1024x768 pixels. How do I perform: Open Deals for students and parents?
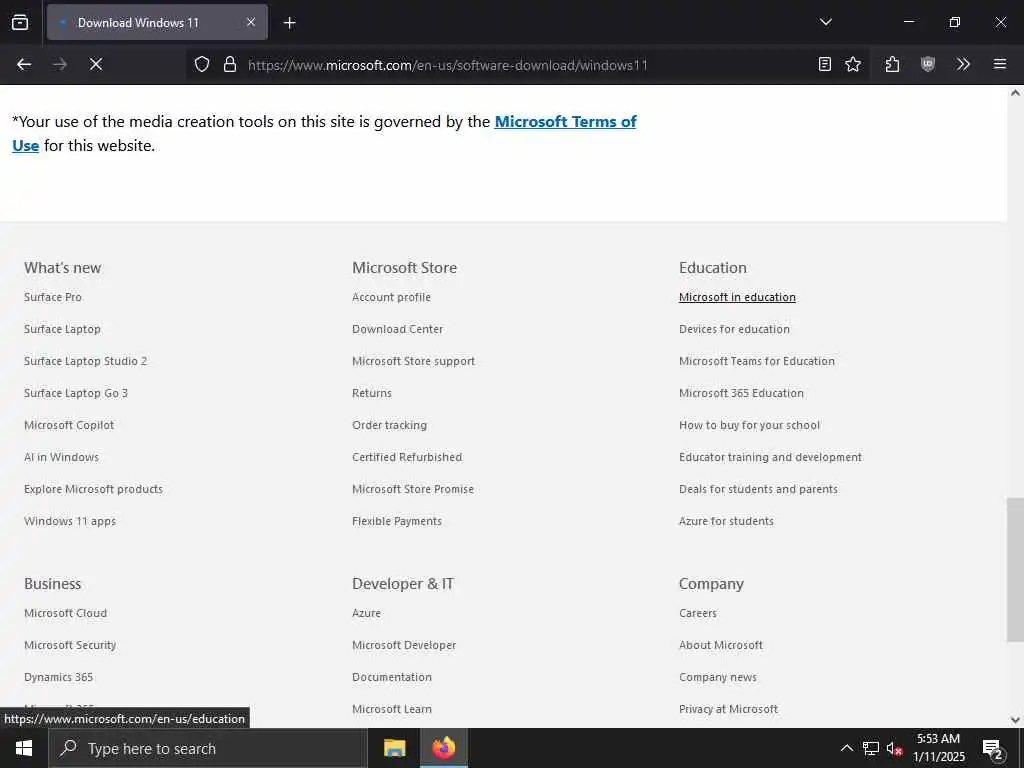coord(758,489)
